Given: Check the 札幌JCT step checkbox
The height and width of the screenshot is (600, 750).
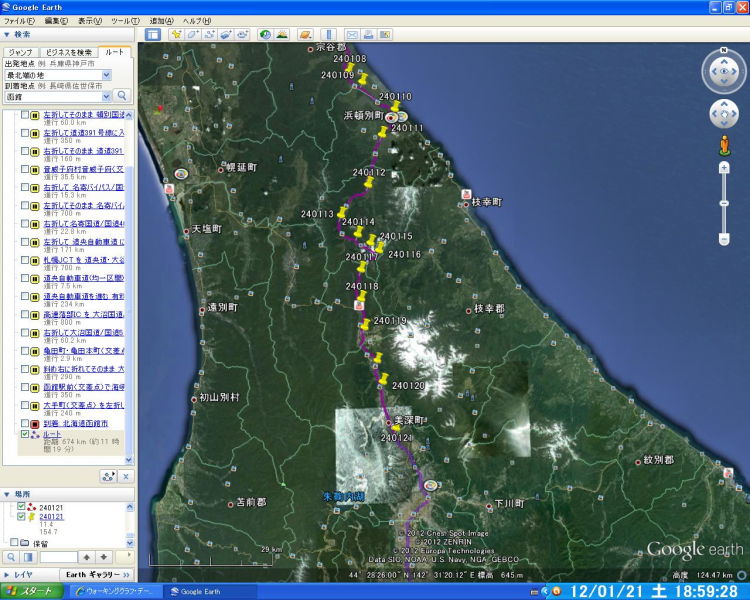Looking at the screenshot, I should [25, 260].
